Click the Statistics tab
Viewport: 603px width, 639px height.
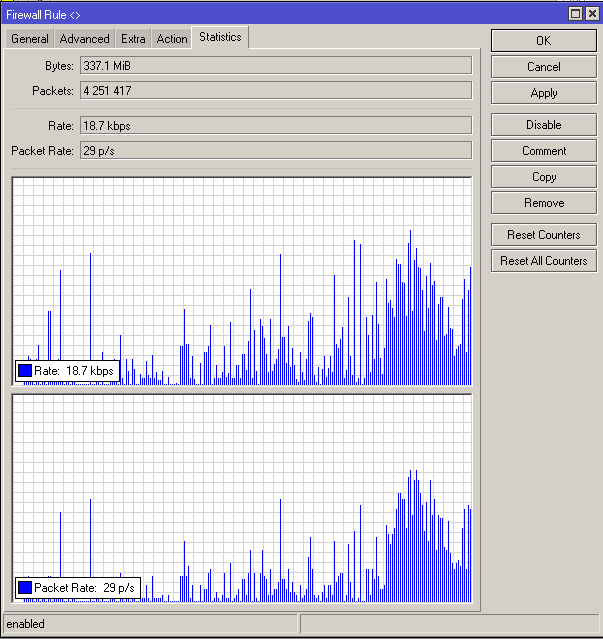220,37
